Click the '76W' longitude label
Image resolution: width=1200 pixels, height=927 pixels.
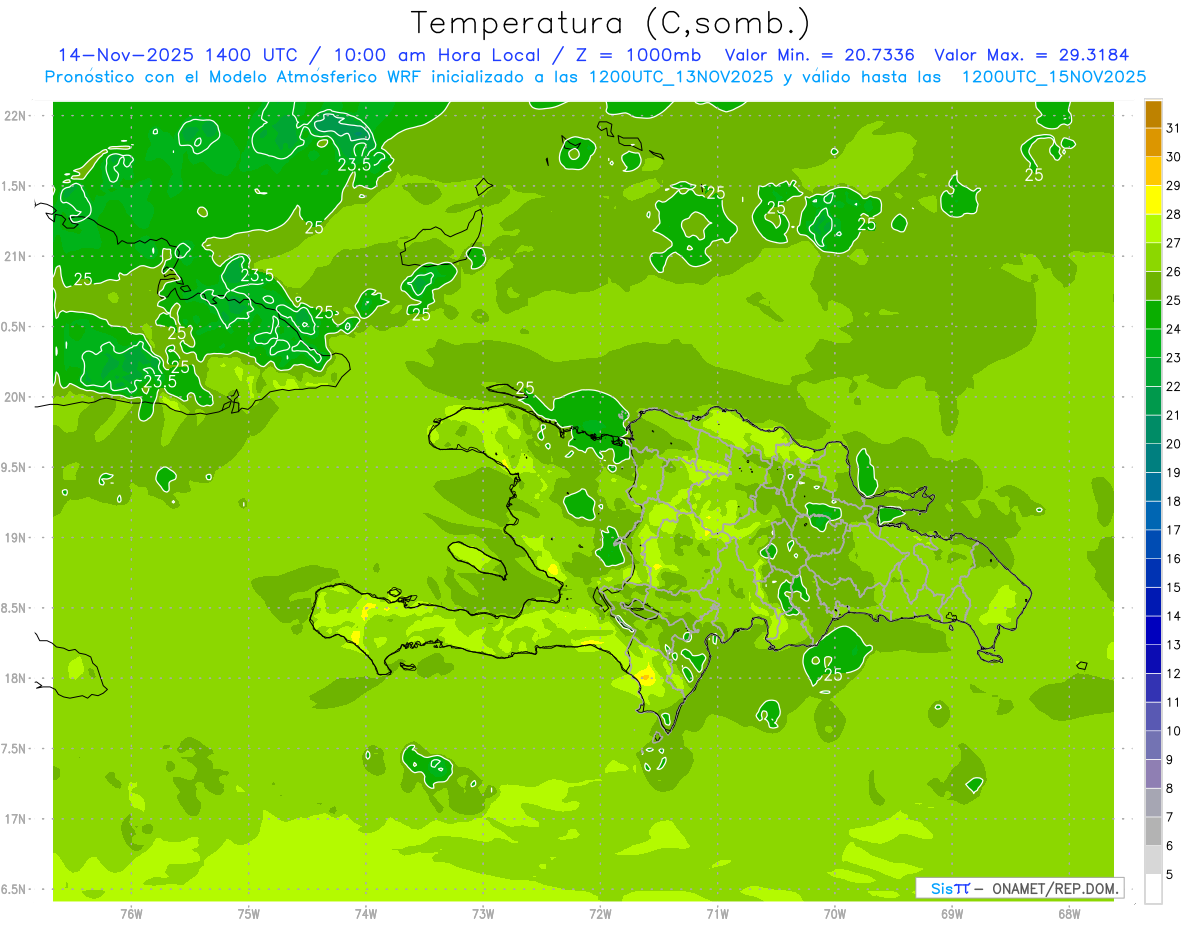[131, 914]
